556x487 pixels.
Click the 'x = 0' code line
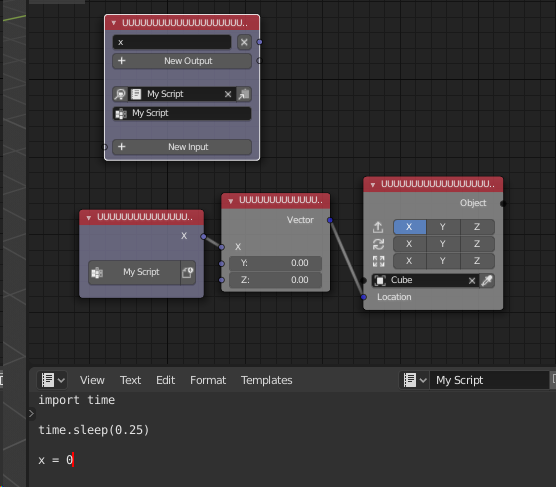(55, 460)
